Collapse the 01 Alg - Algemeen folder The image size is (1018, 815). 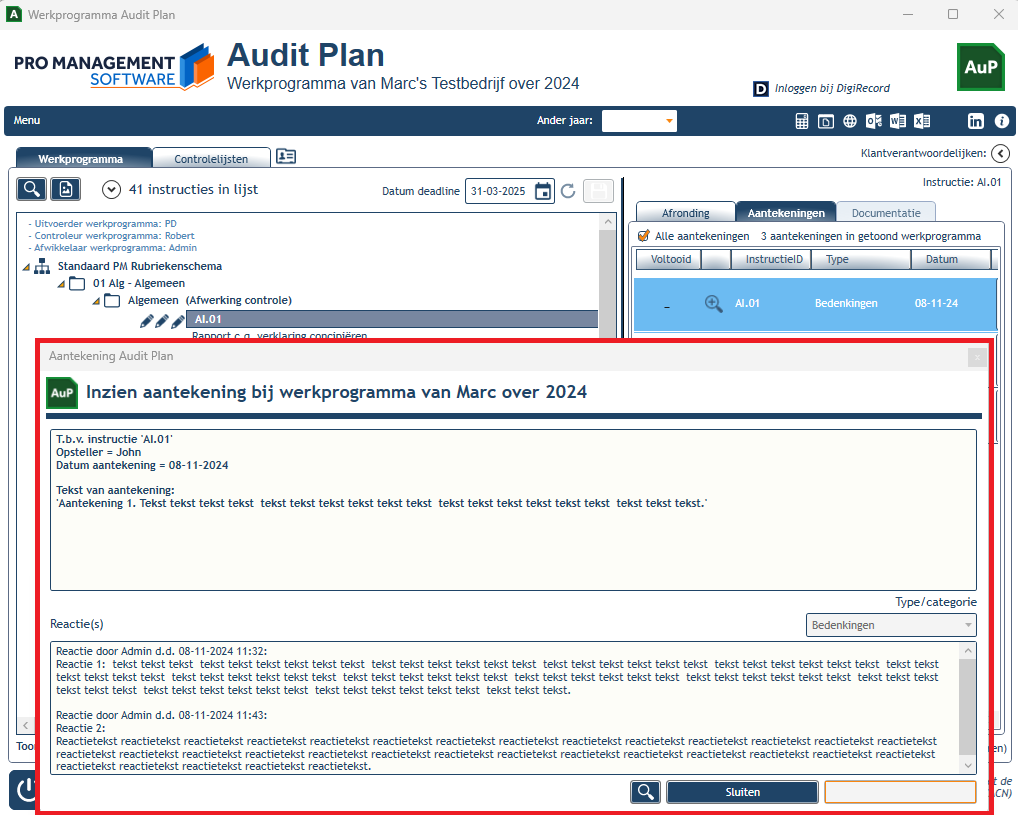61,284
